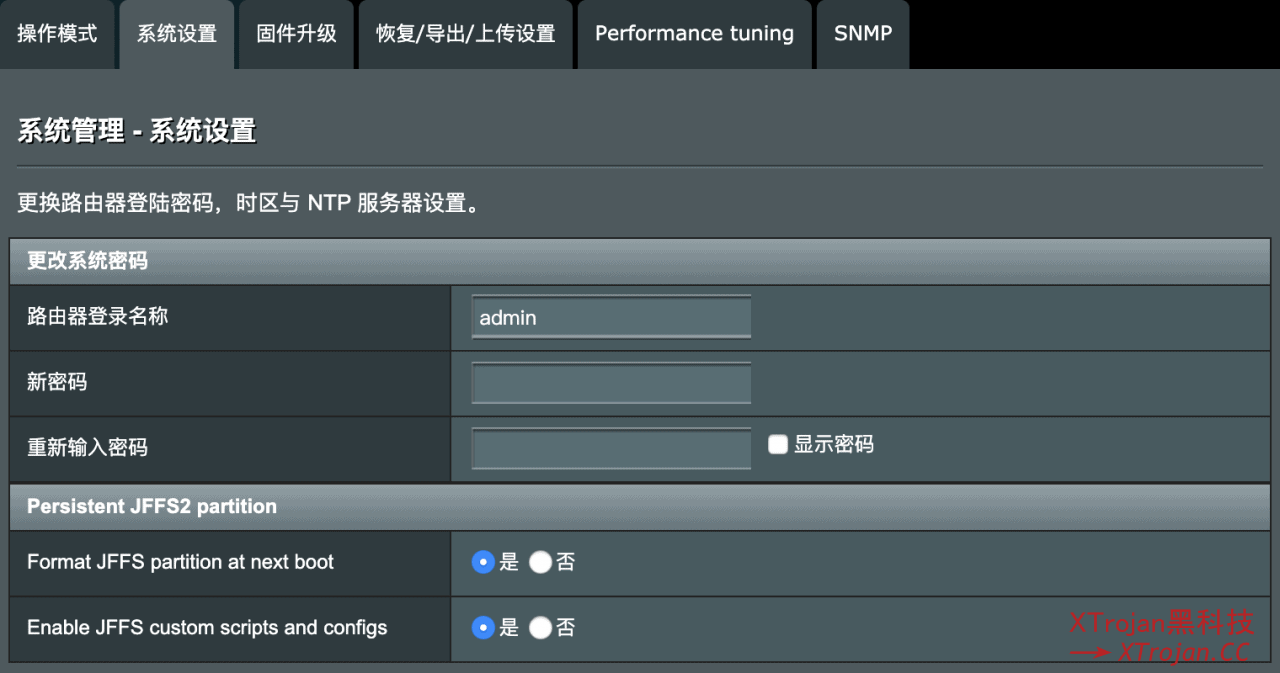Click the 系统管理 - 系统设置 page title
The width and height of the screenshot is (1280, 673).
click(x=137, y=131)
